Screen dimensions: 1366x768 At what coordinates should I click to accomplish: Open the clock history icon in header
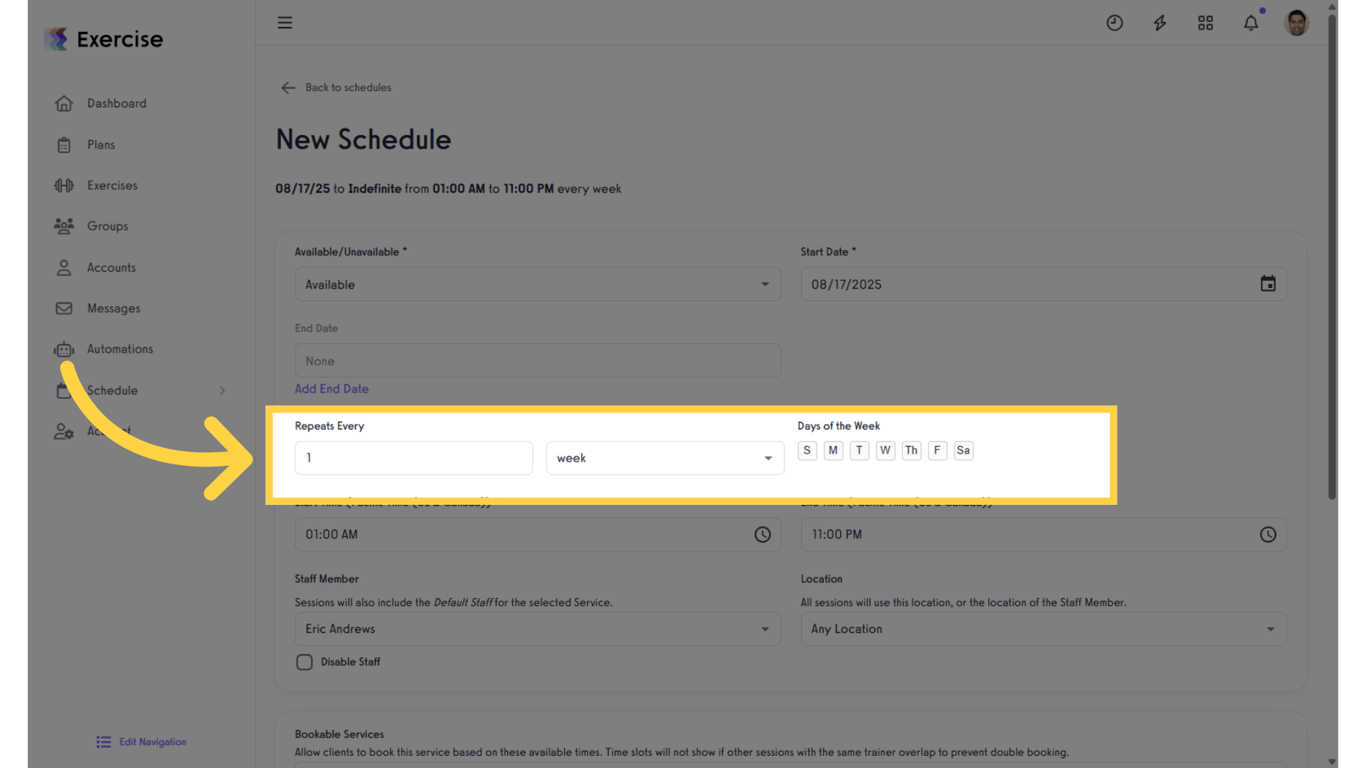[1114, 23]
